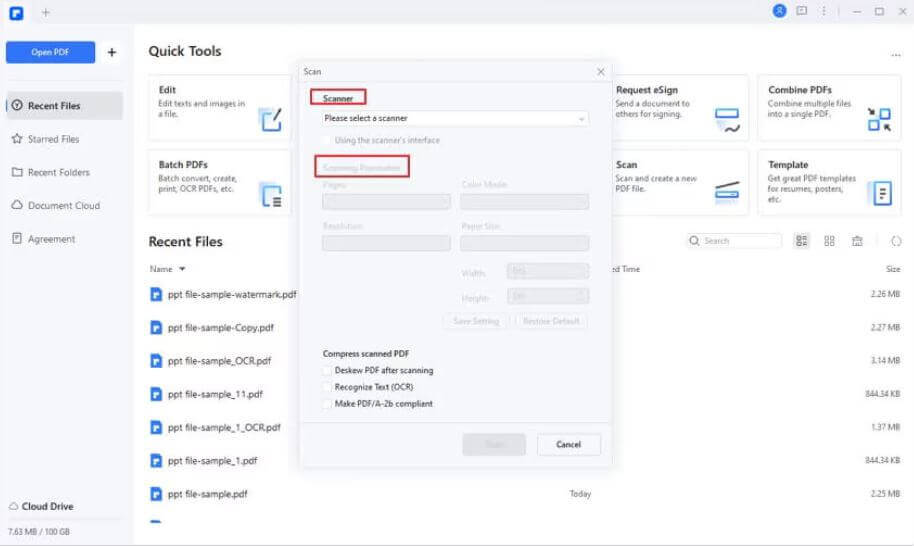This screenshot has width=914, height=546.
Task: Open the message feedback icon in title bar
Action: click(801, 11)
